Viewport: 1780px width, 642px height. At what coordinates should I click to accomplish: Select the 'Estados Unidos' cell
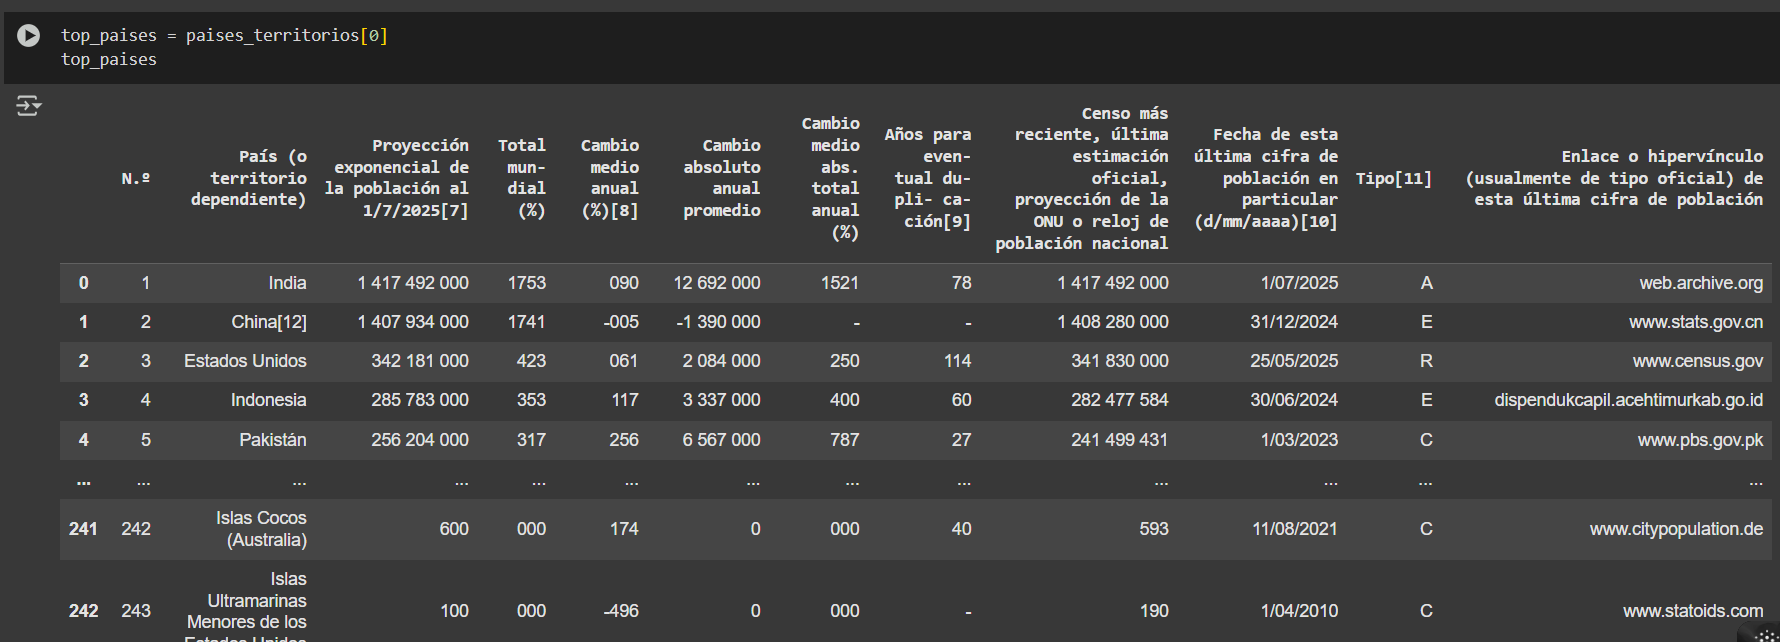(245, 361)
